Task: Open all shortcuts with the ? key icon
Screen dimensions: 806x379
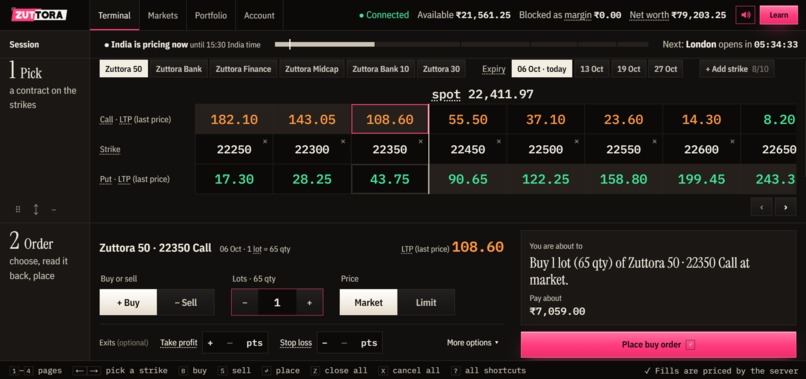Action: point(455,371)
